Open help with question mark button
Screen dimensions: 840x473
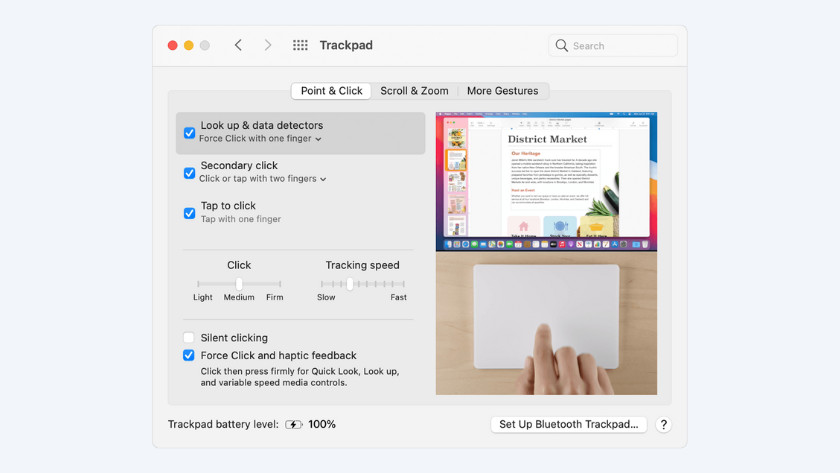point(663,425)
